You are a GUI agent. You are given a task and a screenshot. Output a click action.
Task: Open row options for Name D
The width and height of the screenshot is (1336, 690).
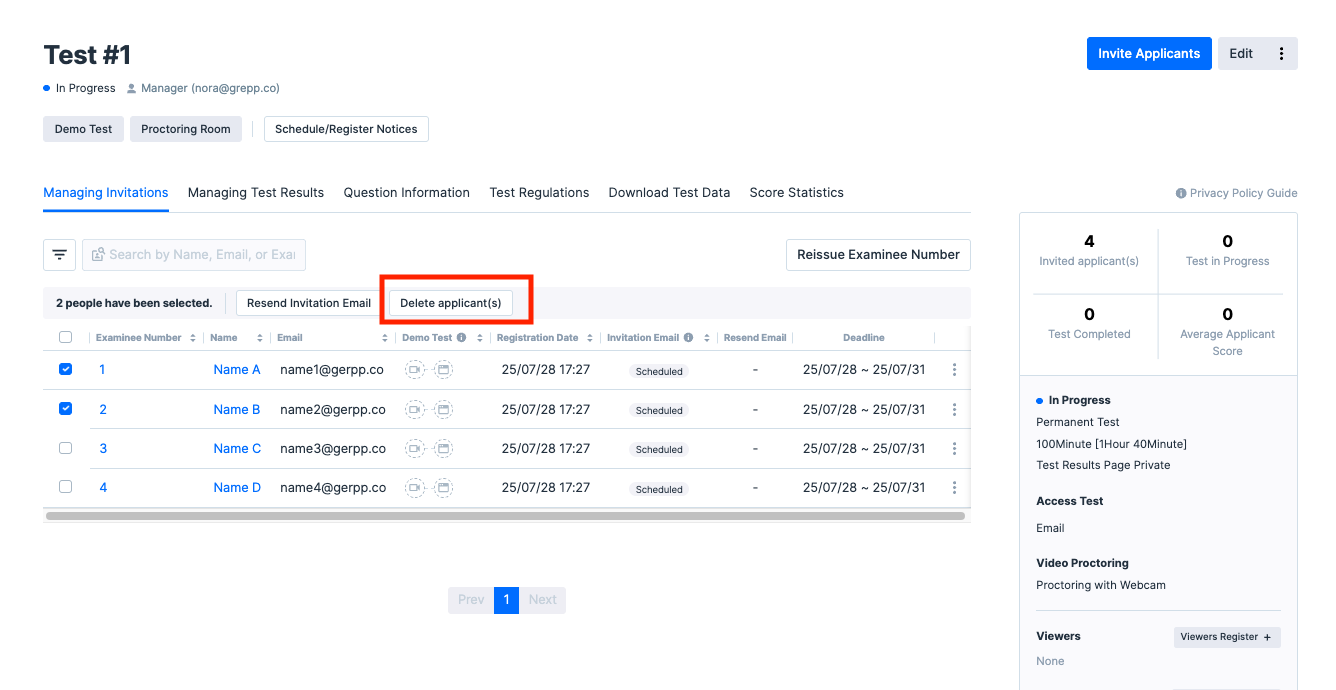click(954, 488)
